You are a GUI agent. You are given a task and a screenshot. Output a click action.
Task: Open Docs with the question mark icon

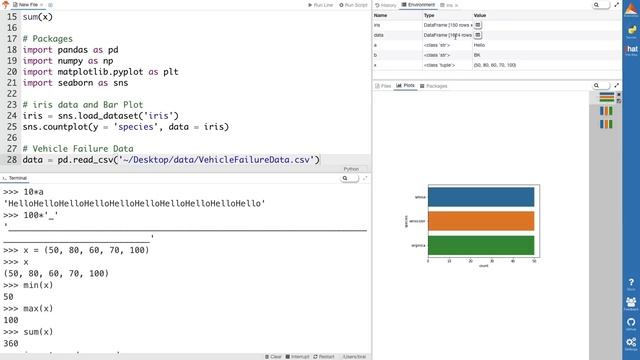click(631, 284)
